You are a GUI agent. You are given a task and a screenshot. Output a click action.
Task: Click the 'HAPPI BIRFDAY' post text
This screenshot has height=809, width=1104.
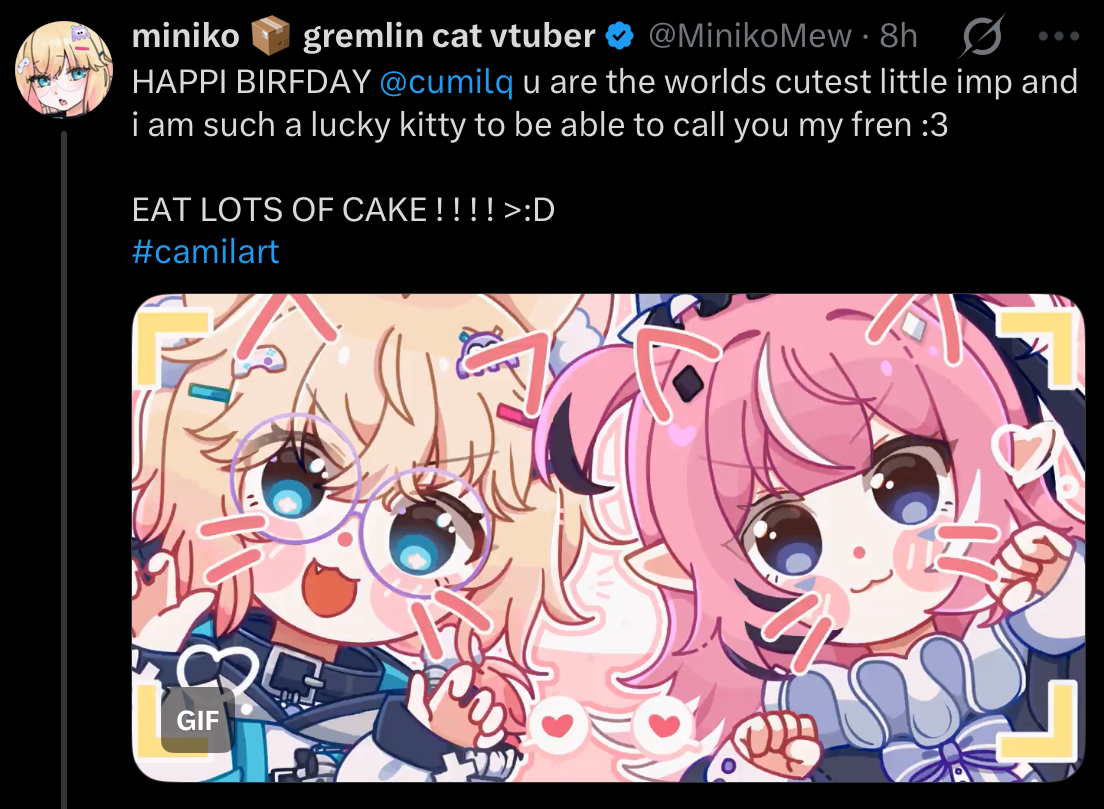coord(251,82)
